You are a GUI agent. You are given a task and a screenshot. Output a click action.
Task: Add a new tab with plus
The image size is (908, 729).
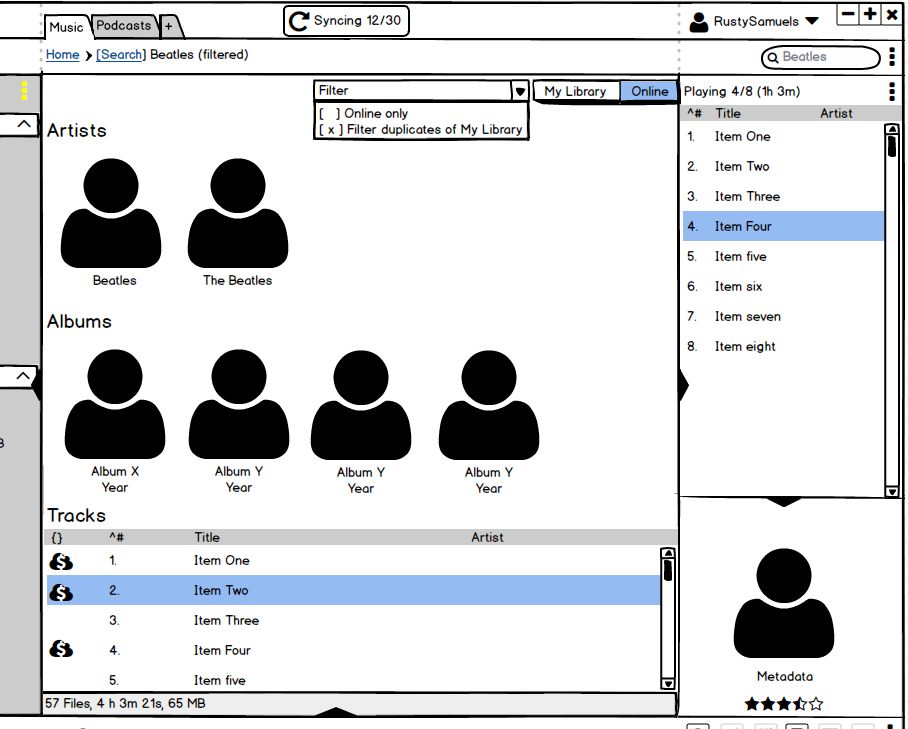click(169, 27)
